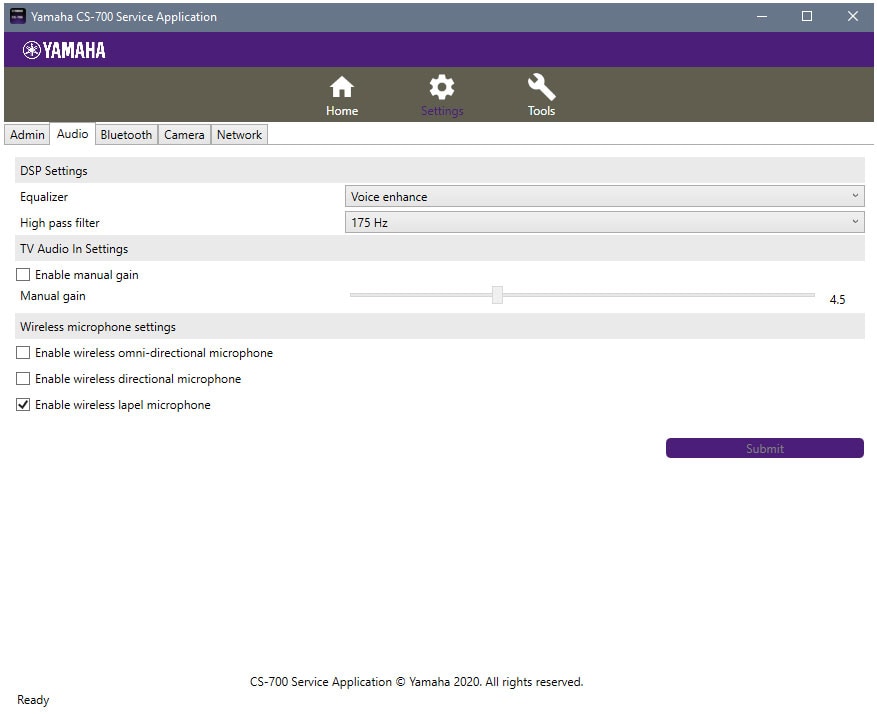This screenshot has height=714, width=877.
Task: Select the Network tab
Action: click(239, 135)
